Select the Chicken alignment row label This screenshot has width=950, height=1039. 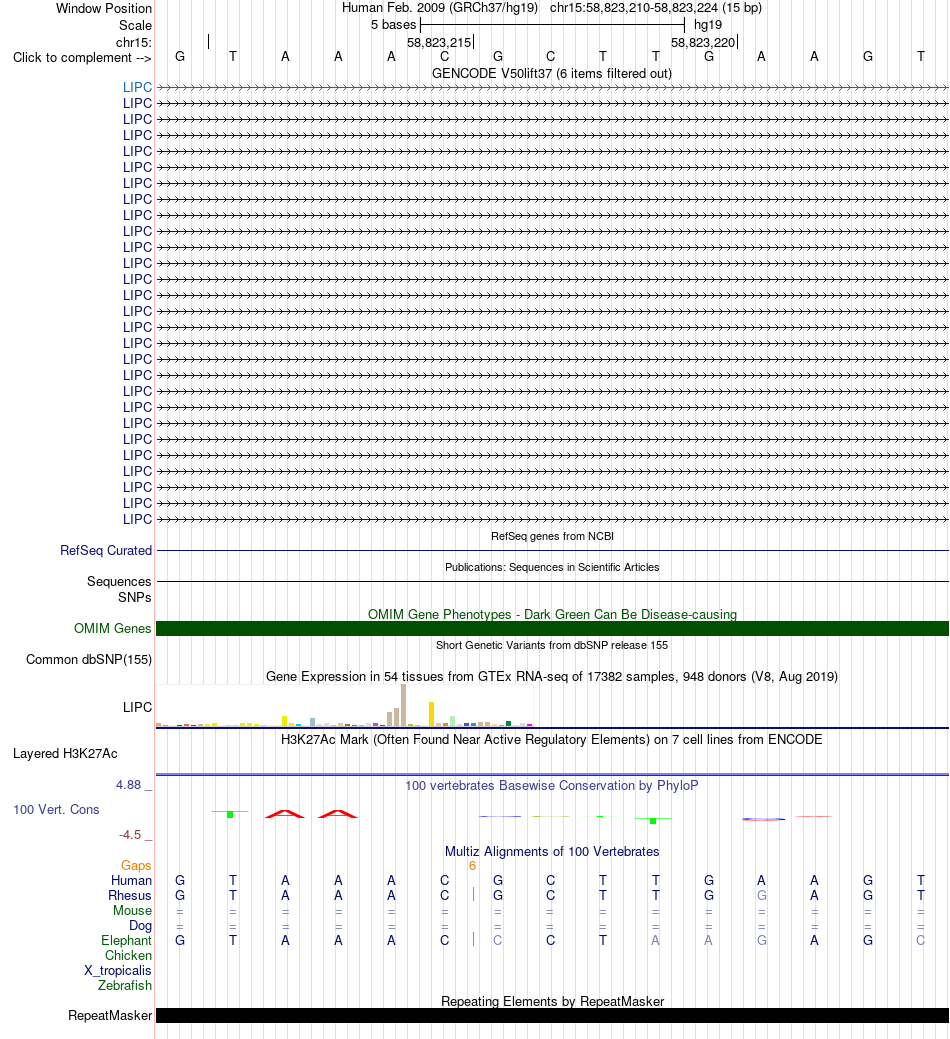(x=129, y=956)
